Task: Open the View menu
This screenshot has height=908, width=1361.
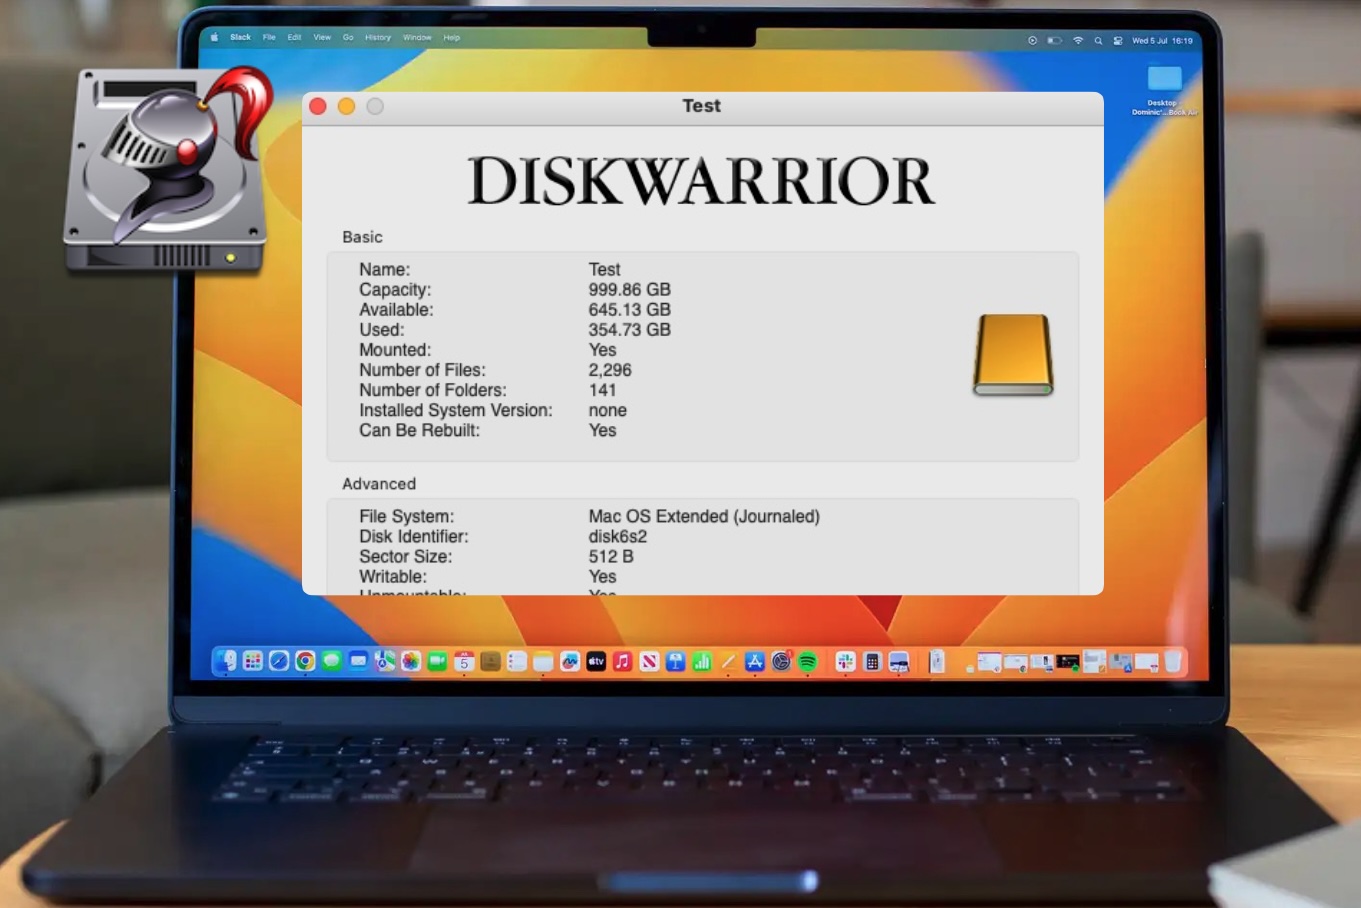Action: pyautogui.click(x=322, y=37)
